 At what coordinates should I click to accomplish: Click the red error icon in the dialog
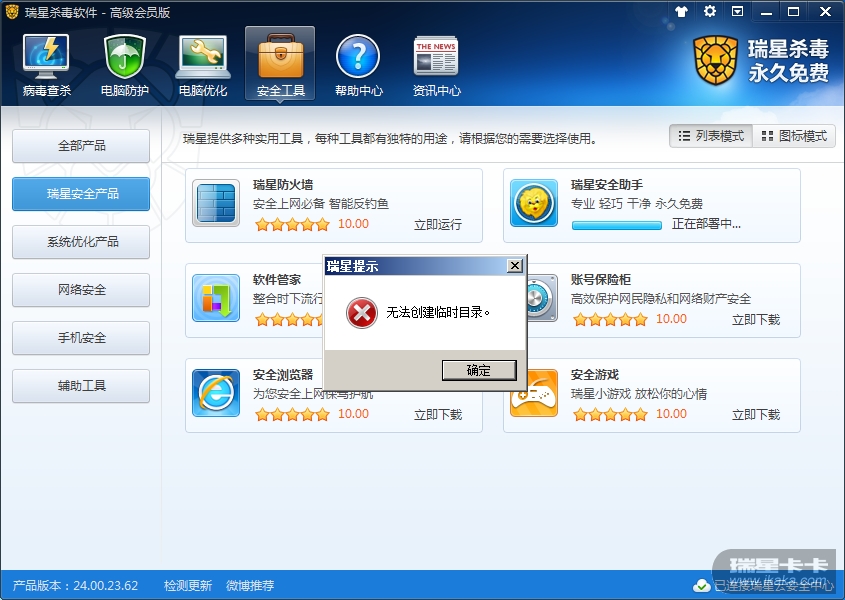pos(362,313)
